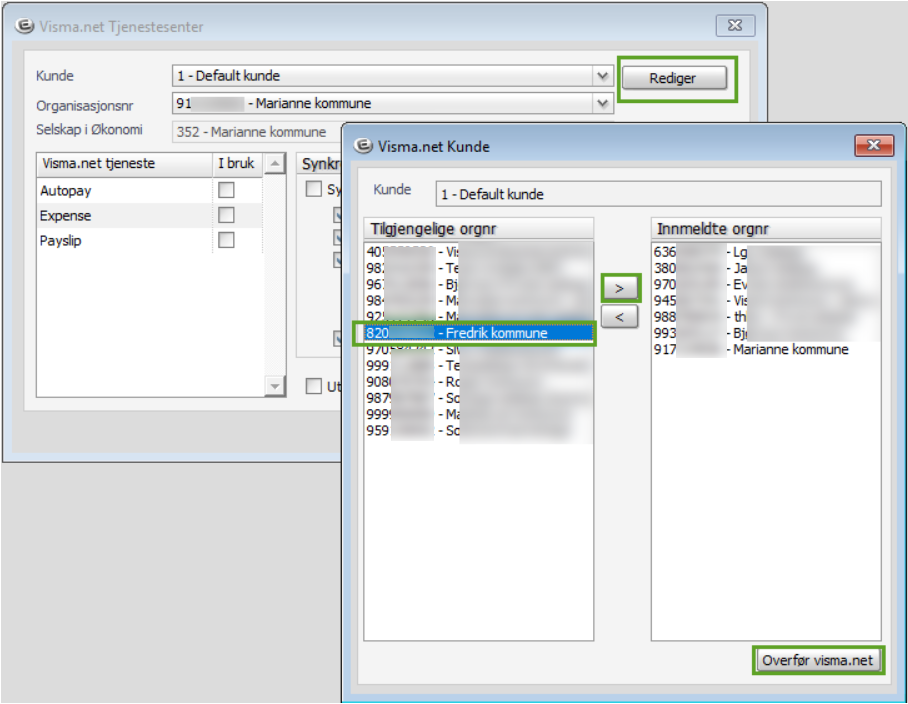Click the Visma.net Kunde title icon
The height and width of the screenshot is (704, 908).
363,146
